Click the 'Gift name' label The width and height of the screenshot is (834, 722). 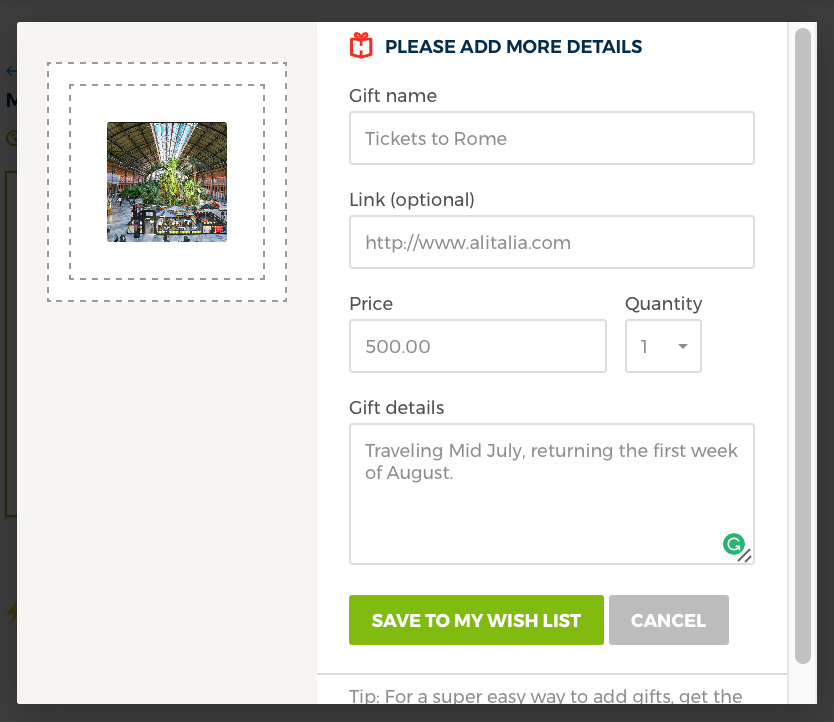click(393, 96)
